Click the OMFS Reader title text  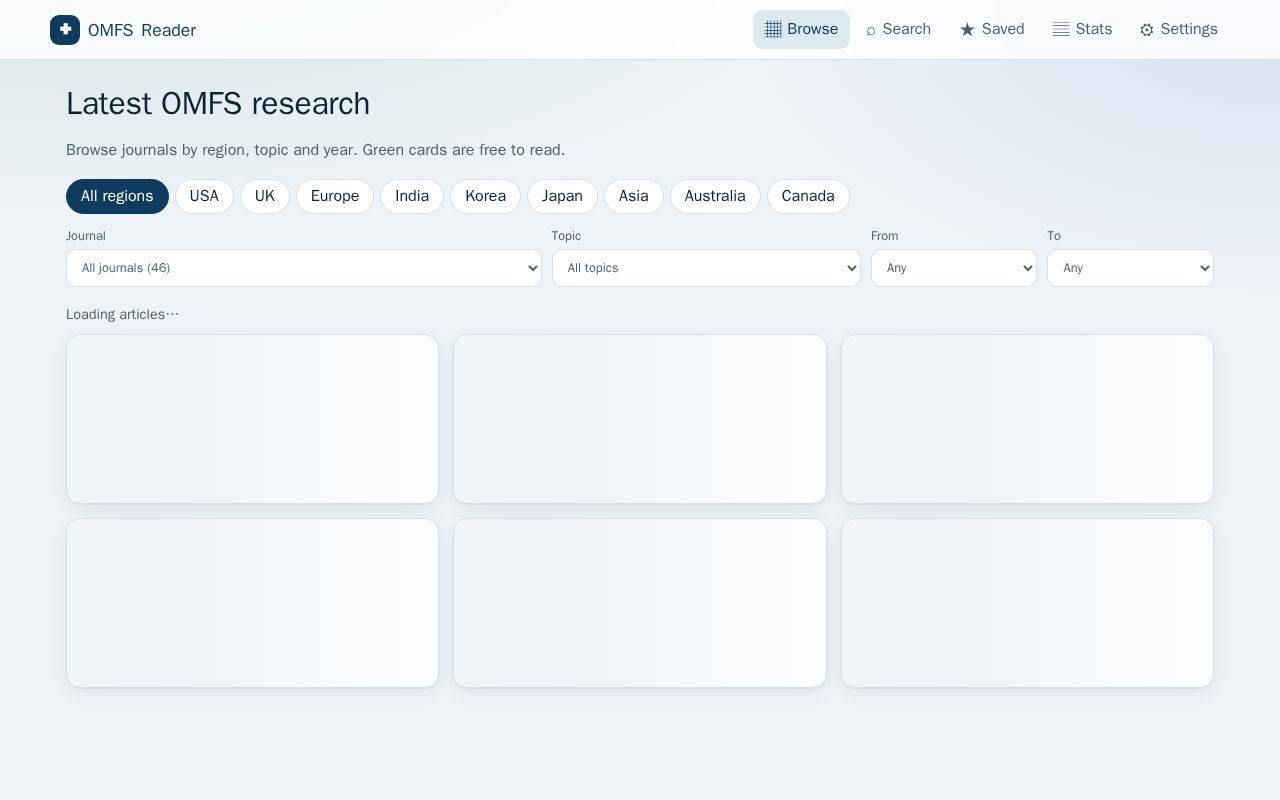142,30
